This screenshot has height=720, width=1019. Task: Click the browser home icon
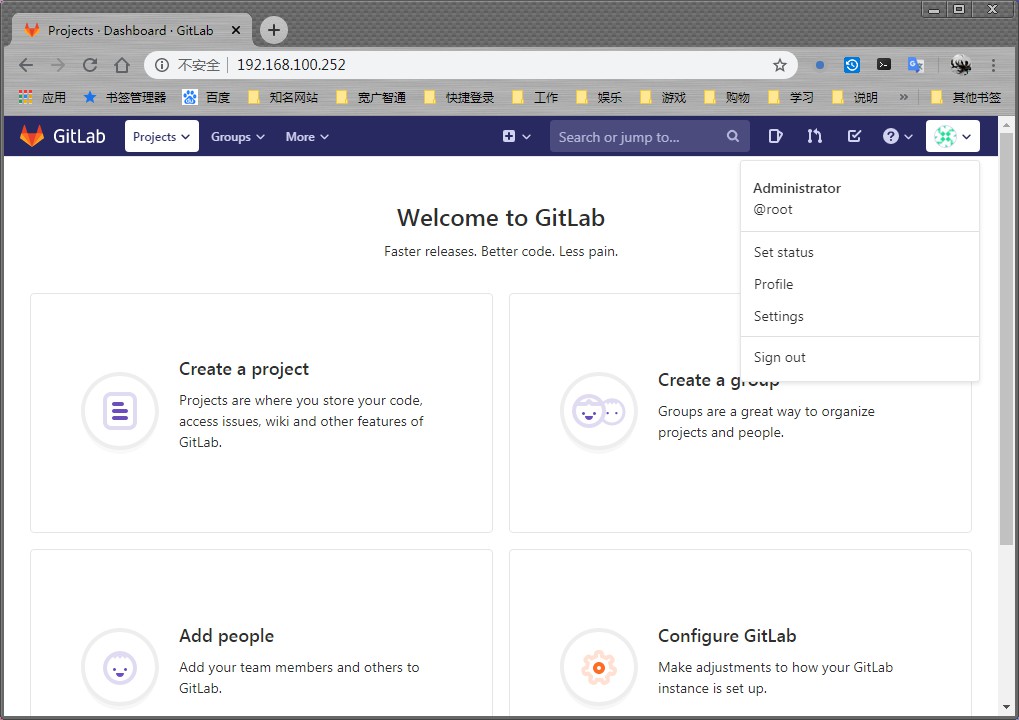tap(122, 64)
